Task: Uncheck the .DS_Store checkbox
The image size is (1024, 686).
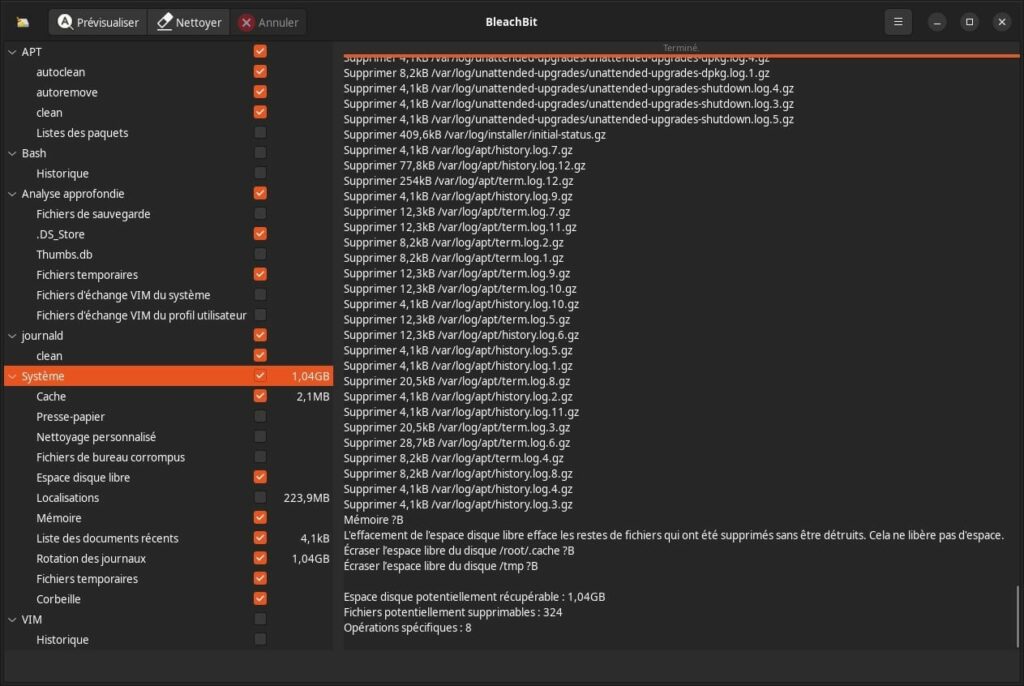Action: [x=260, y=233]
